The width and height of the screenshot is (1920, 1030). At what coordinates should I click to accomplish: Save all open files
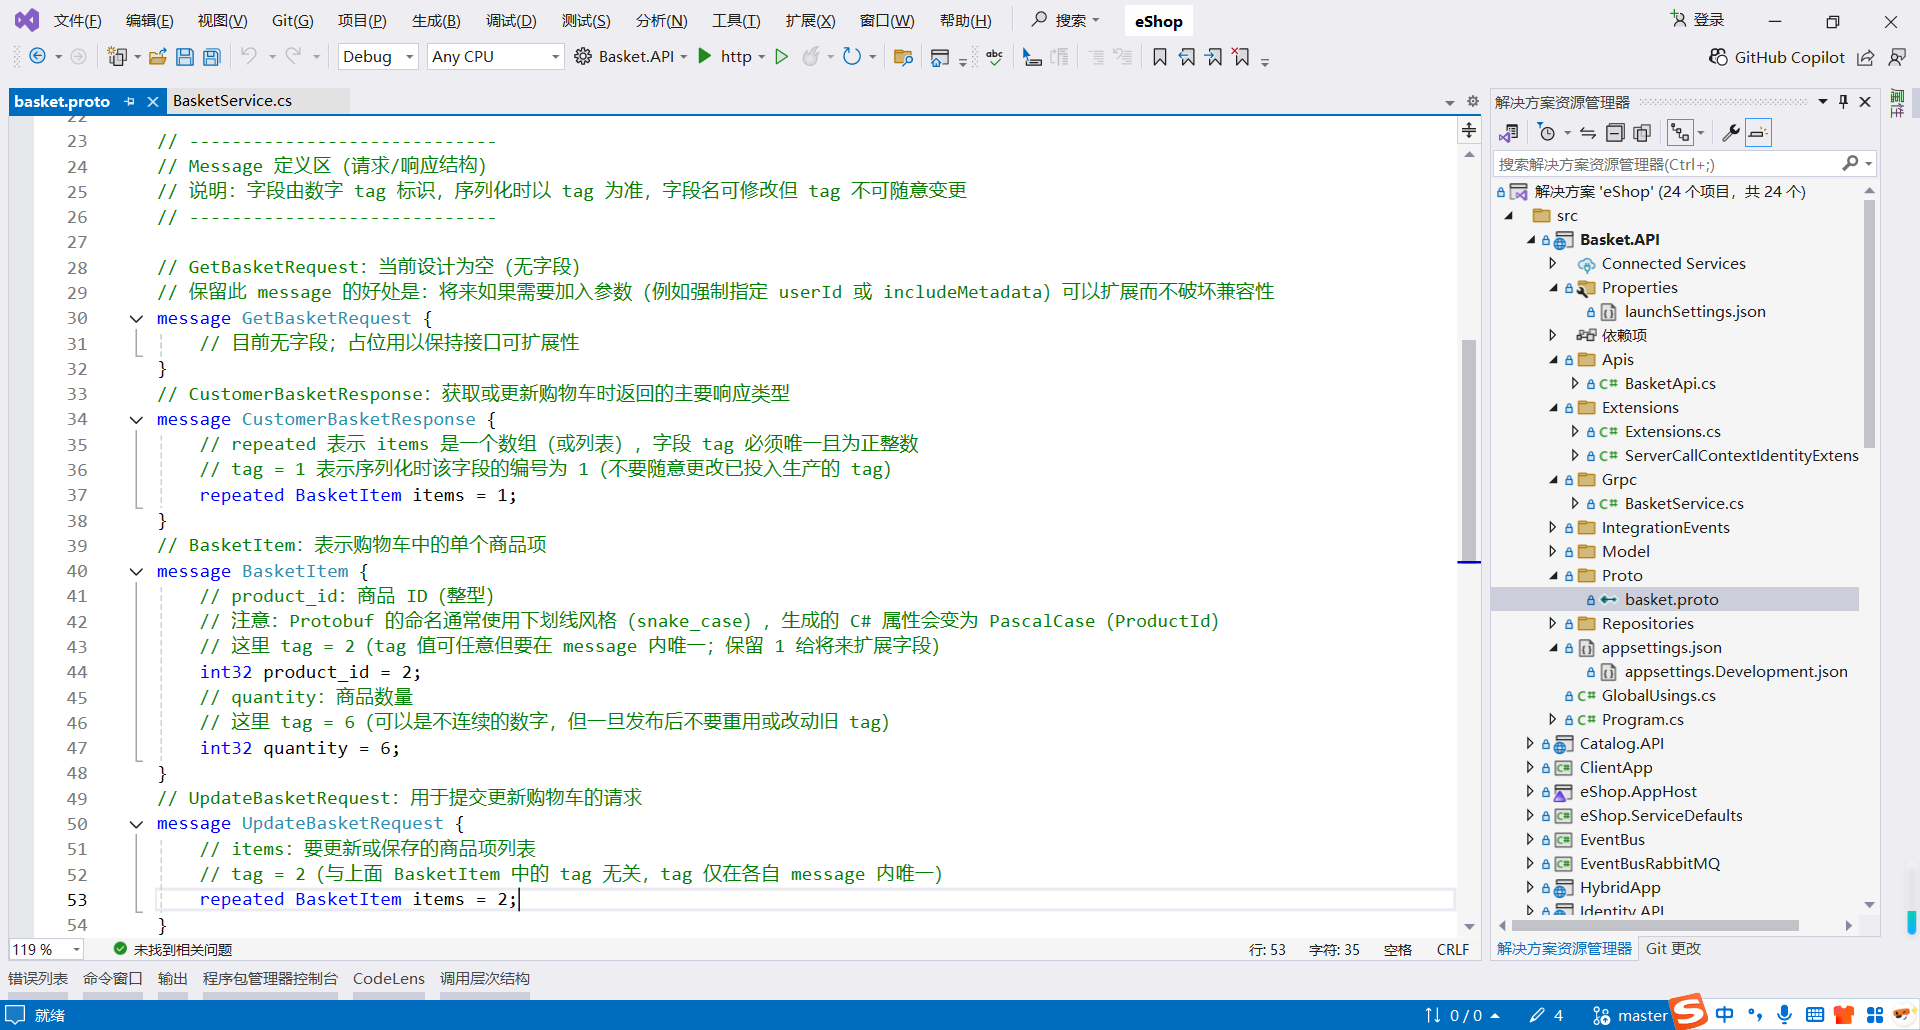click(x=211, y=57)
